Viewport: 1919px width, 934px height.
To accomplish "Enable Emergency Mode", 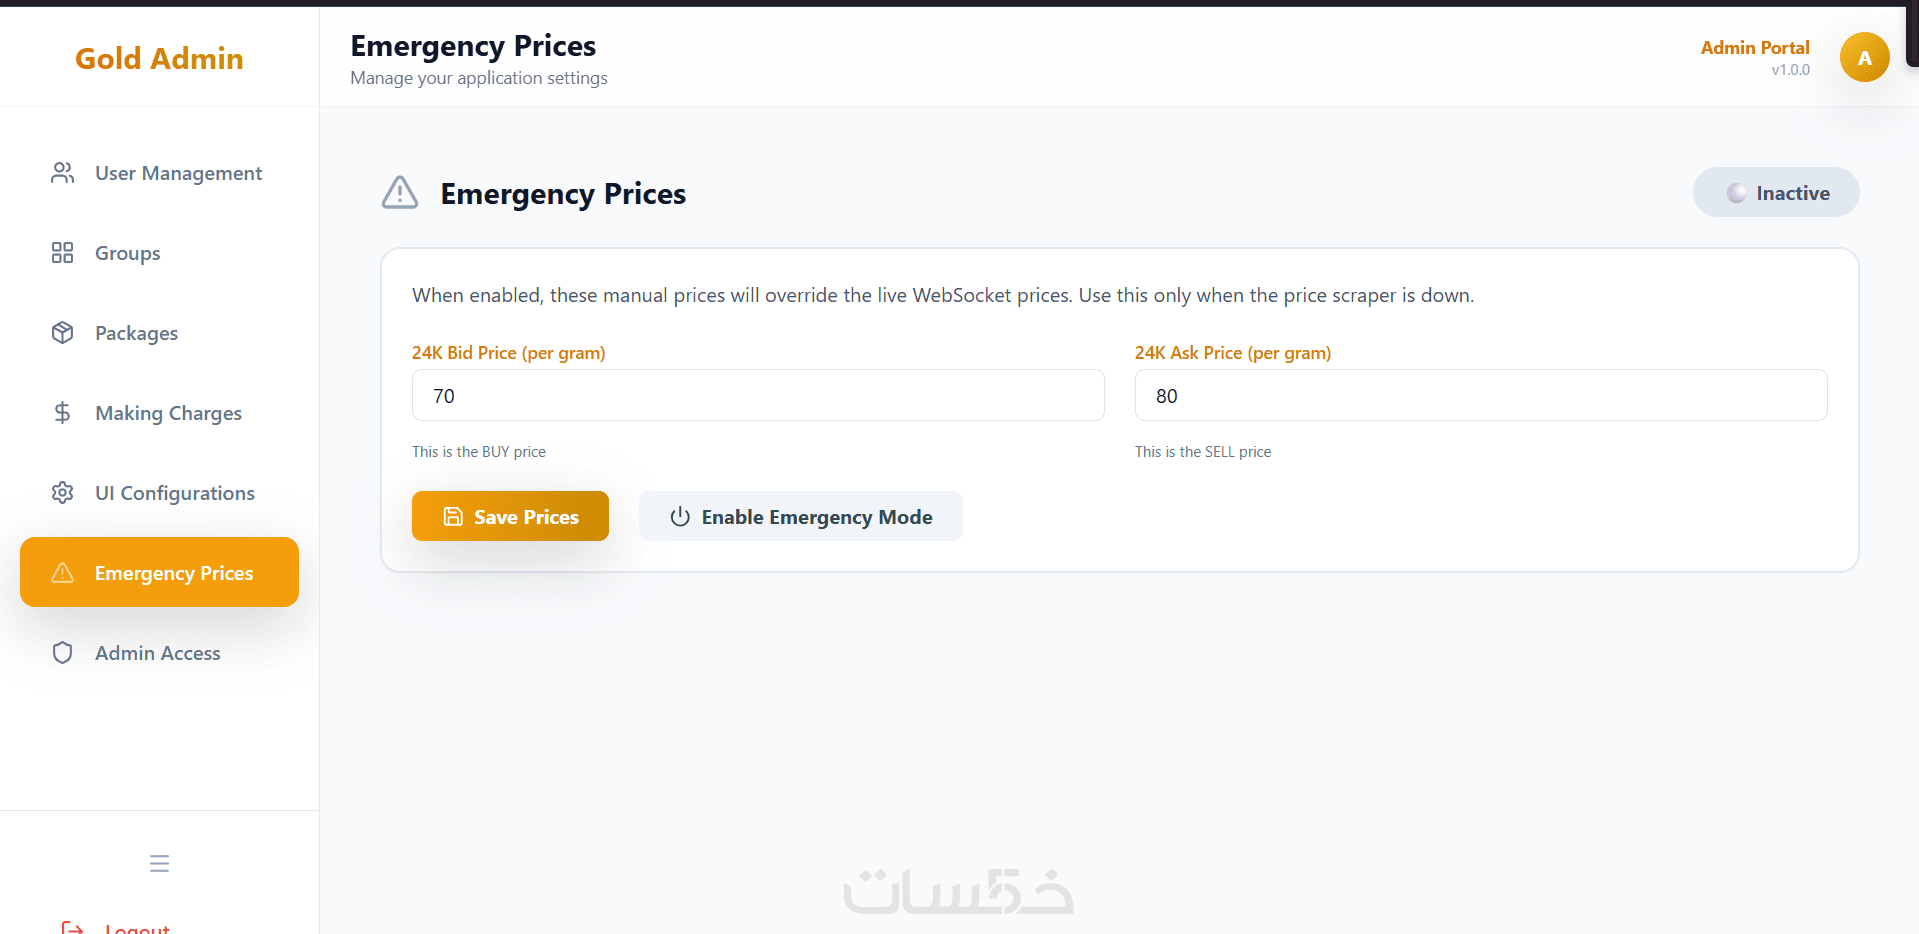I will click(x=800, y=516).
